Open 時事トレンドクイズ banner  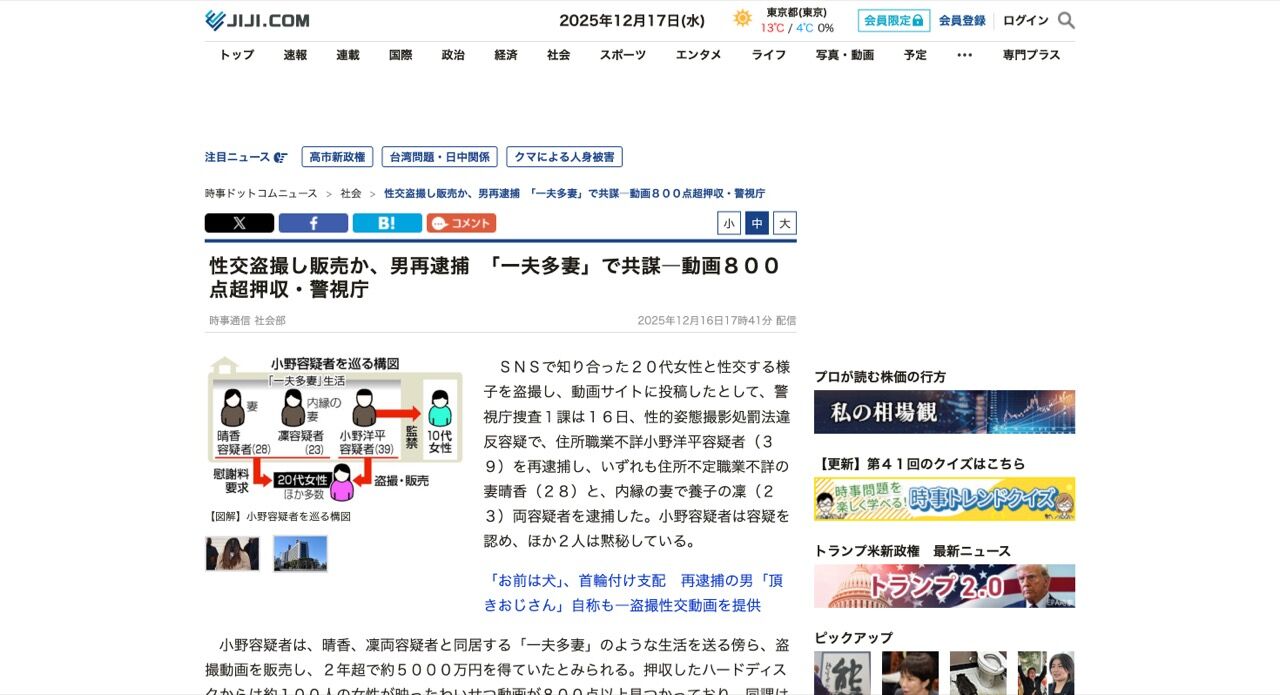pyautogui.click(x=944, y=499)
